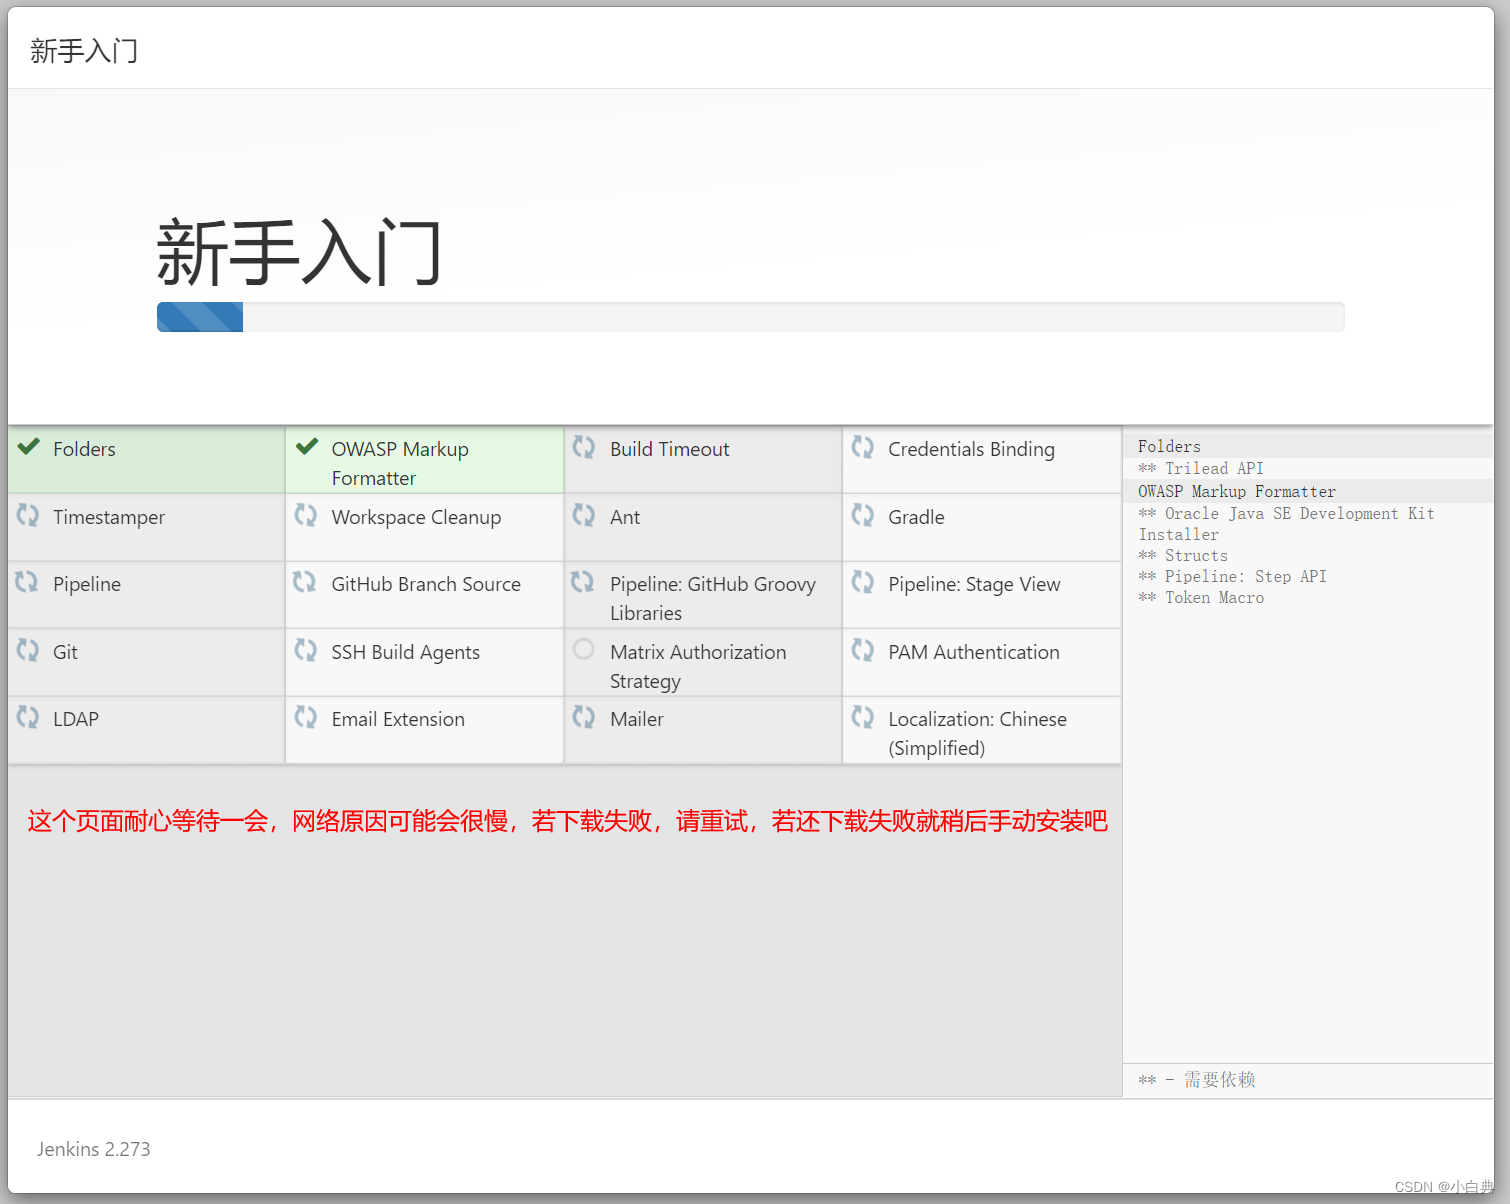Select the Timestamper plugin label

coord(109,518)
